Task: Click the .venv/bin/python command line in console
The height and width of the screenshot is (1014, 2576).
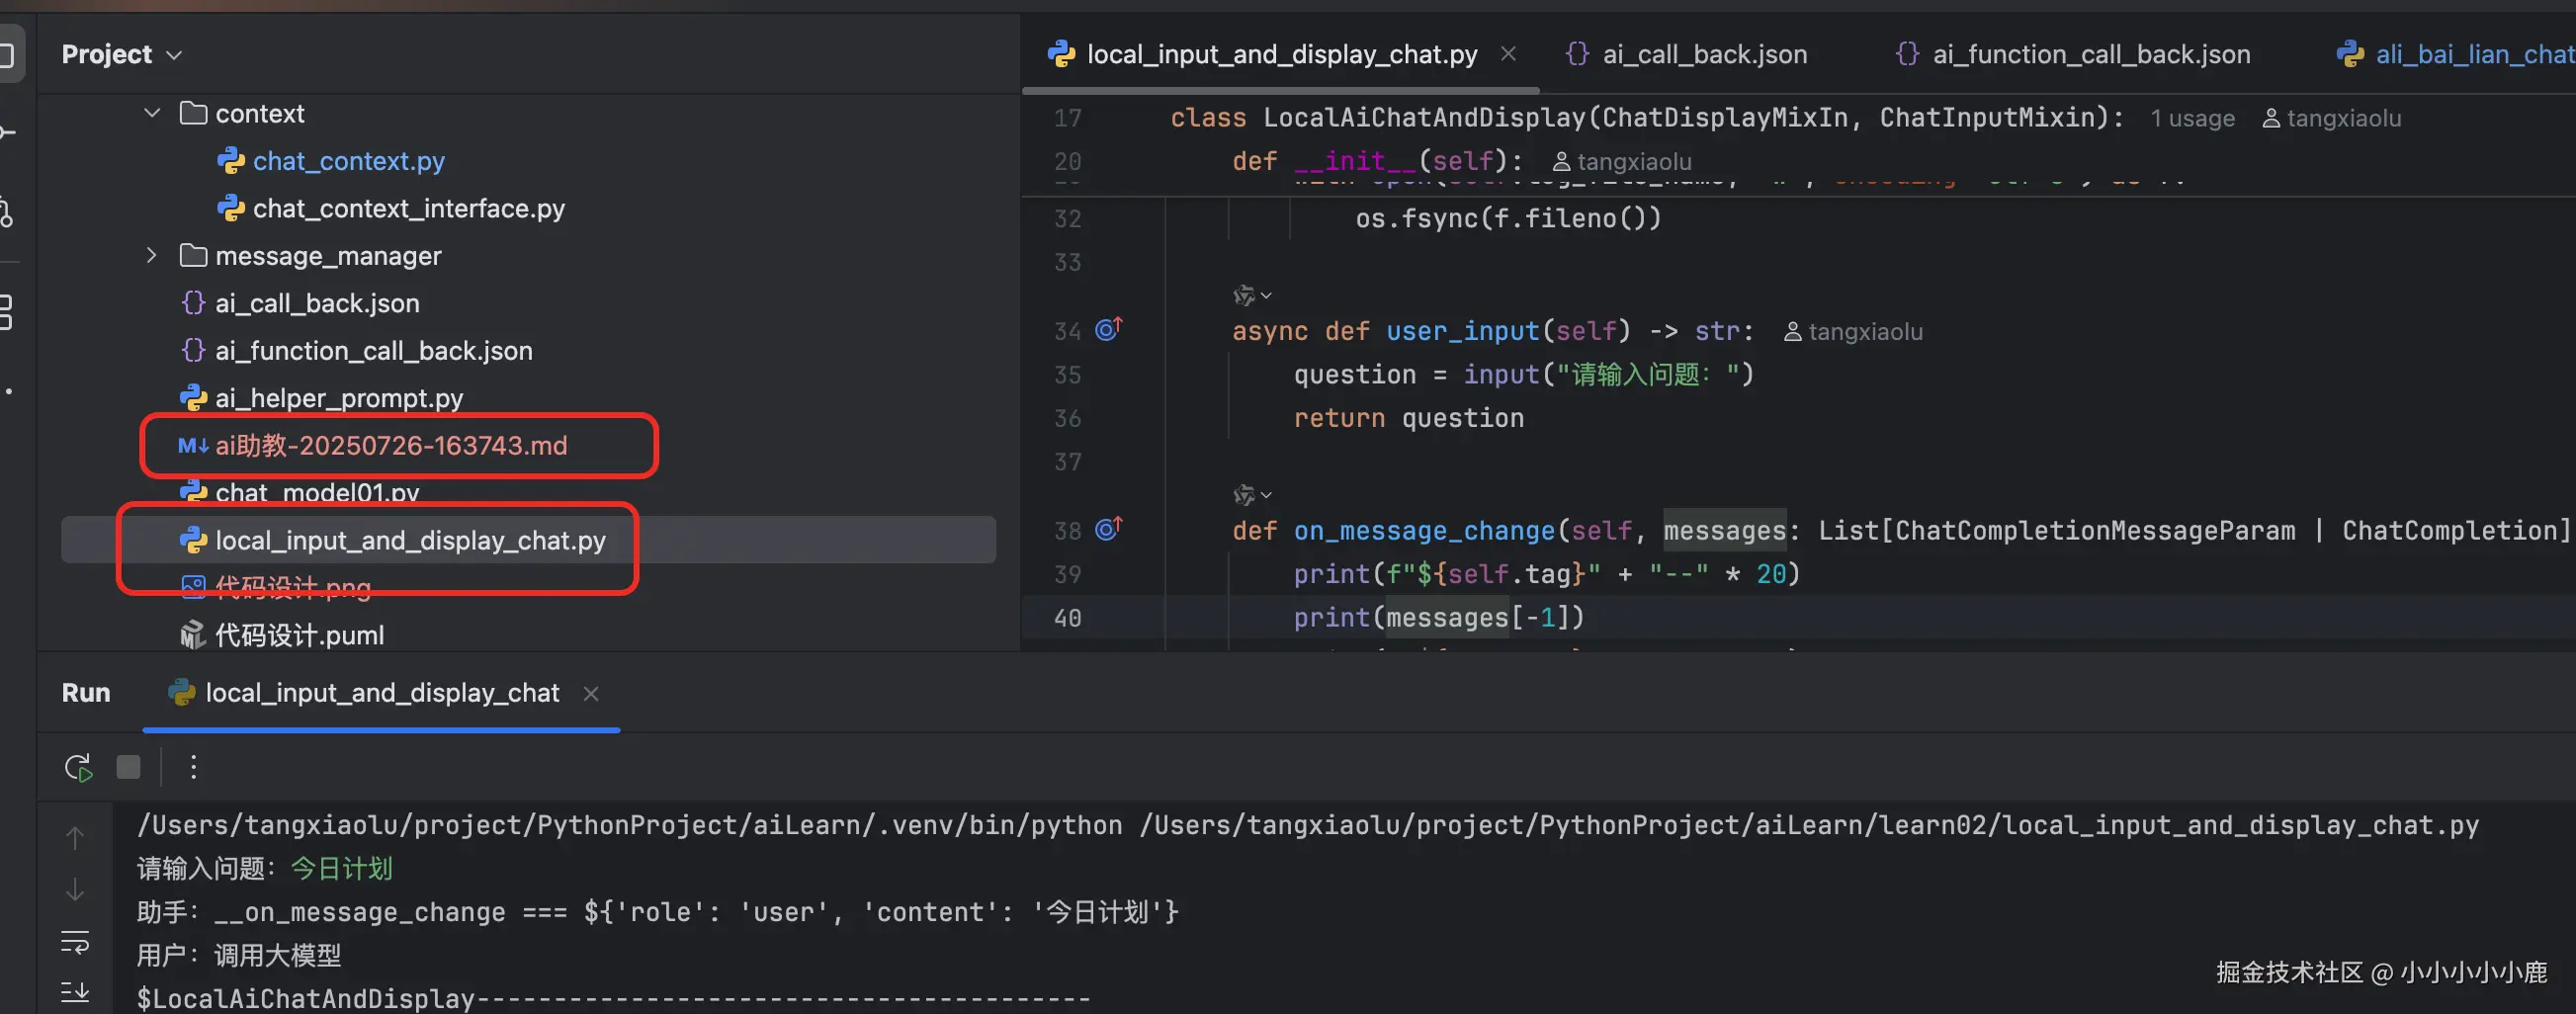Action: [1308, 825]
